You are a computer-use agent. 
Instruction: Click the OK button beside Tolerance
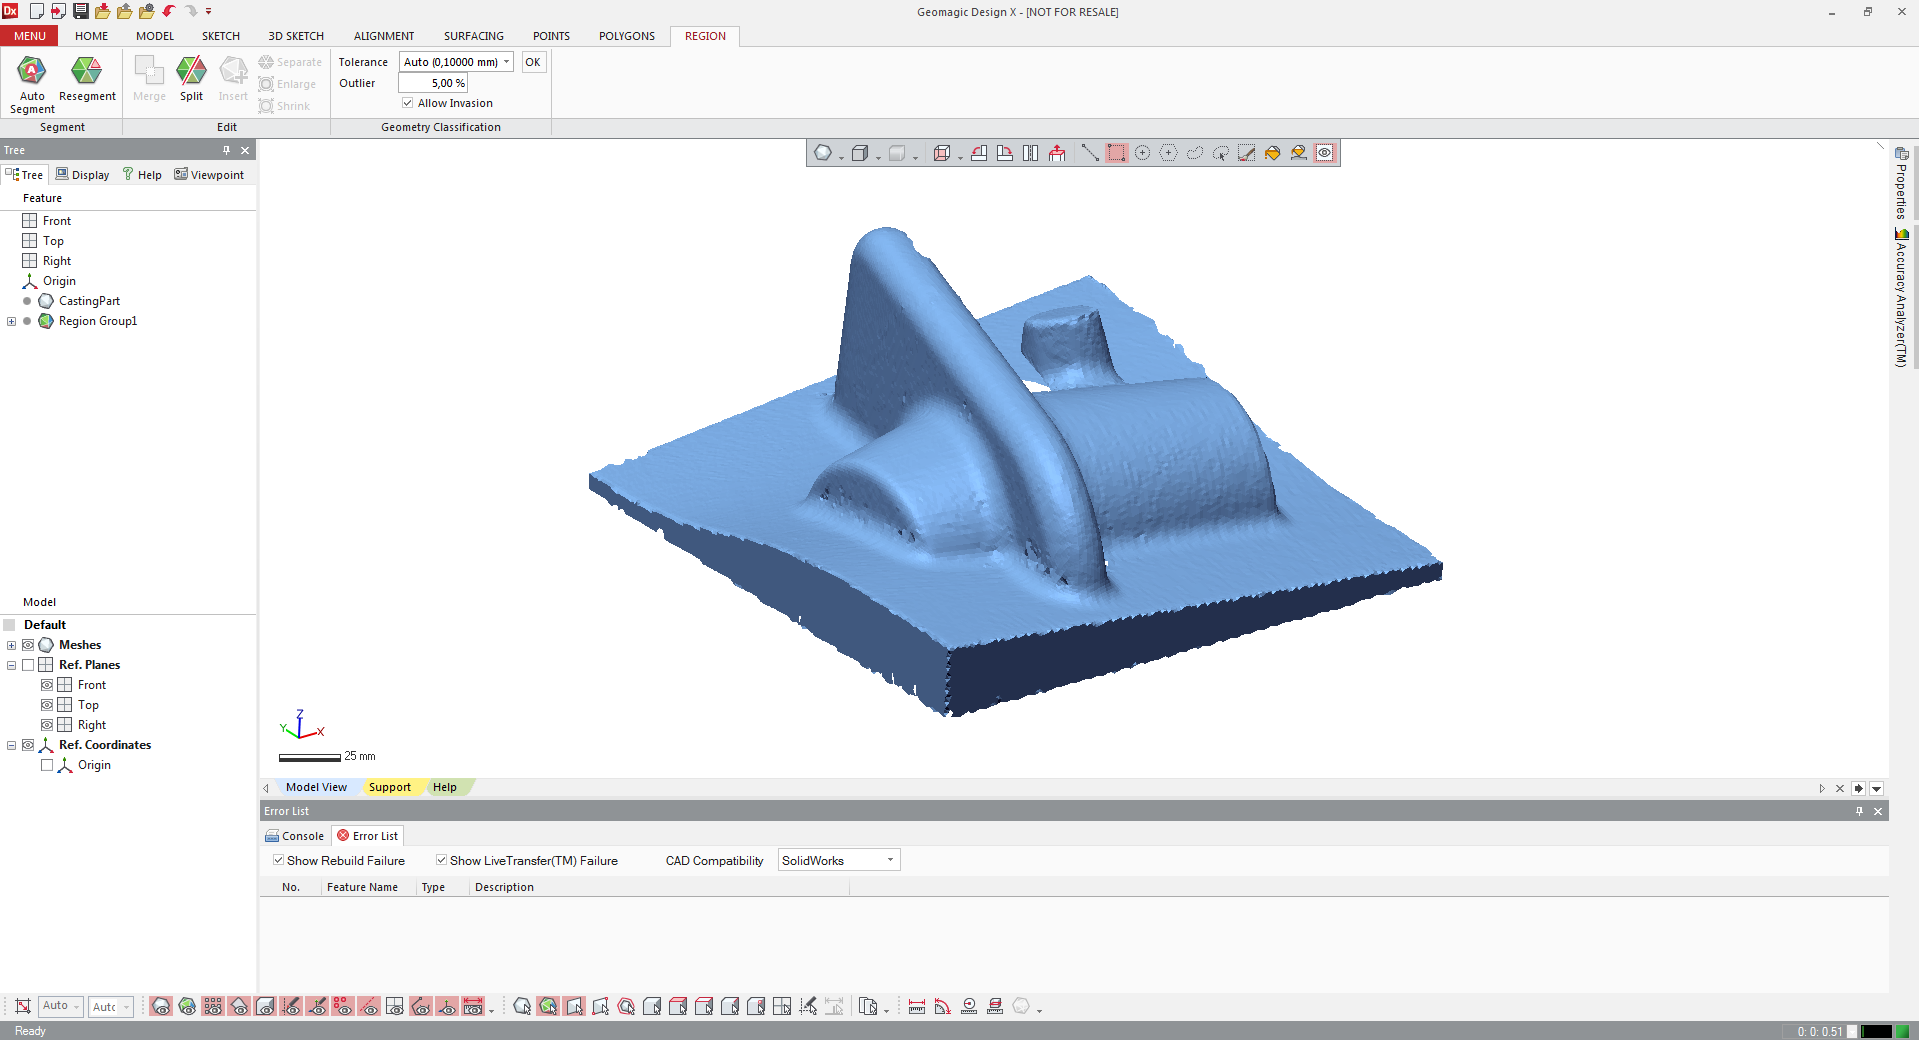(533, 62)
